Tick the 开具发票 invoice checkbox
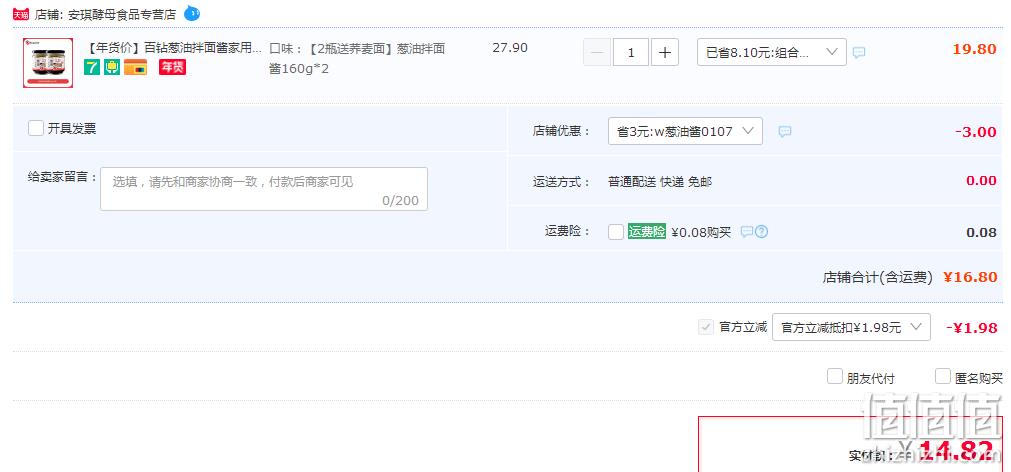The width and height of the screenshot is (1011, 472). point(36,128)
